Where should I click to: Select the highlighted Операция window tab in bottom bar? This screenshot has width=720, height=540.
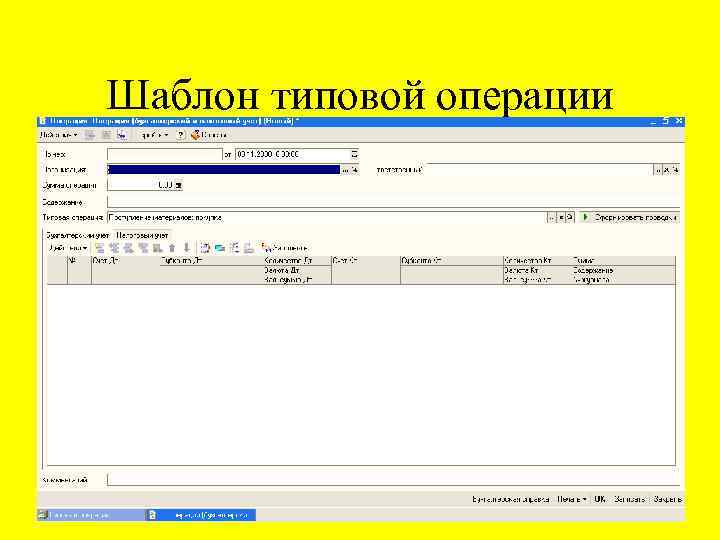coord(201,515)
